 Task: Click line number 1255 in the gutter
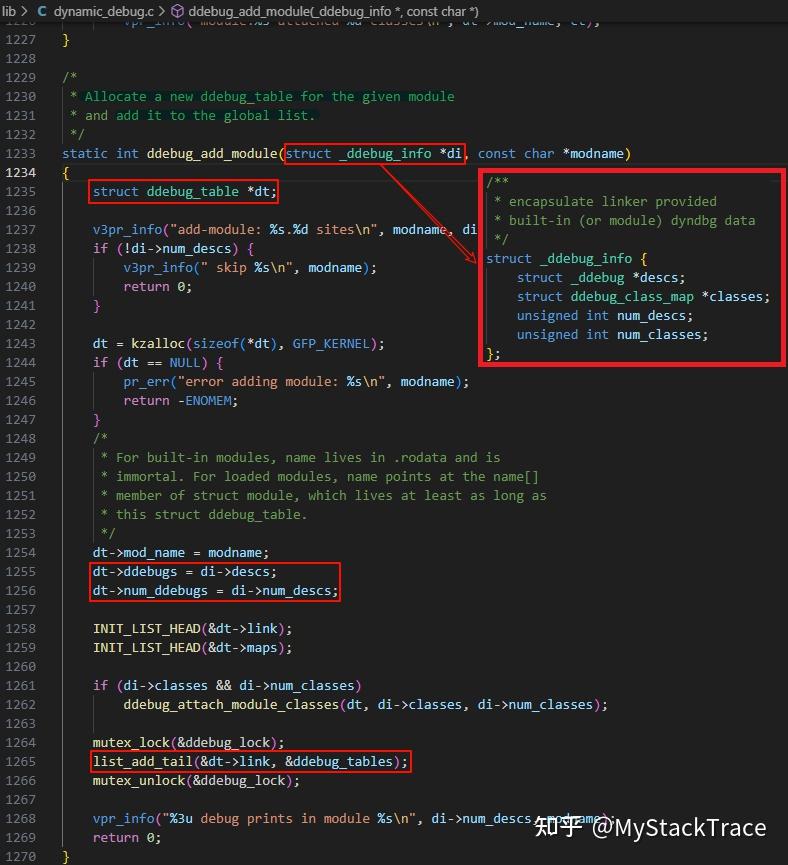click(x=20, y=572)
